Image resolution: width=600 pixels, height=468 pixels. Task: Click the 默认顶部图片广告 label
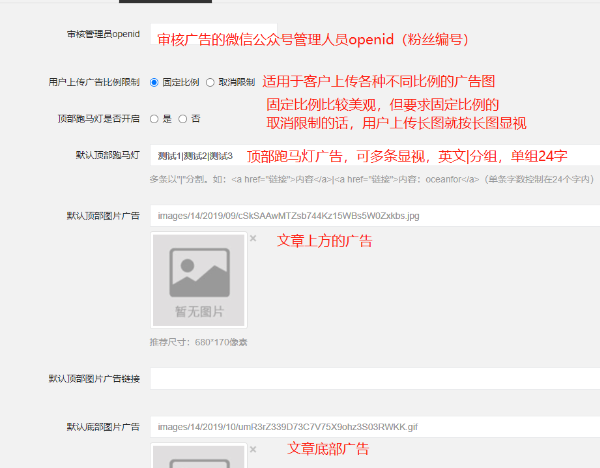click(103, 216)
